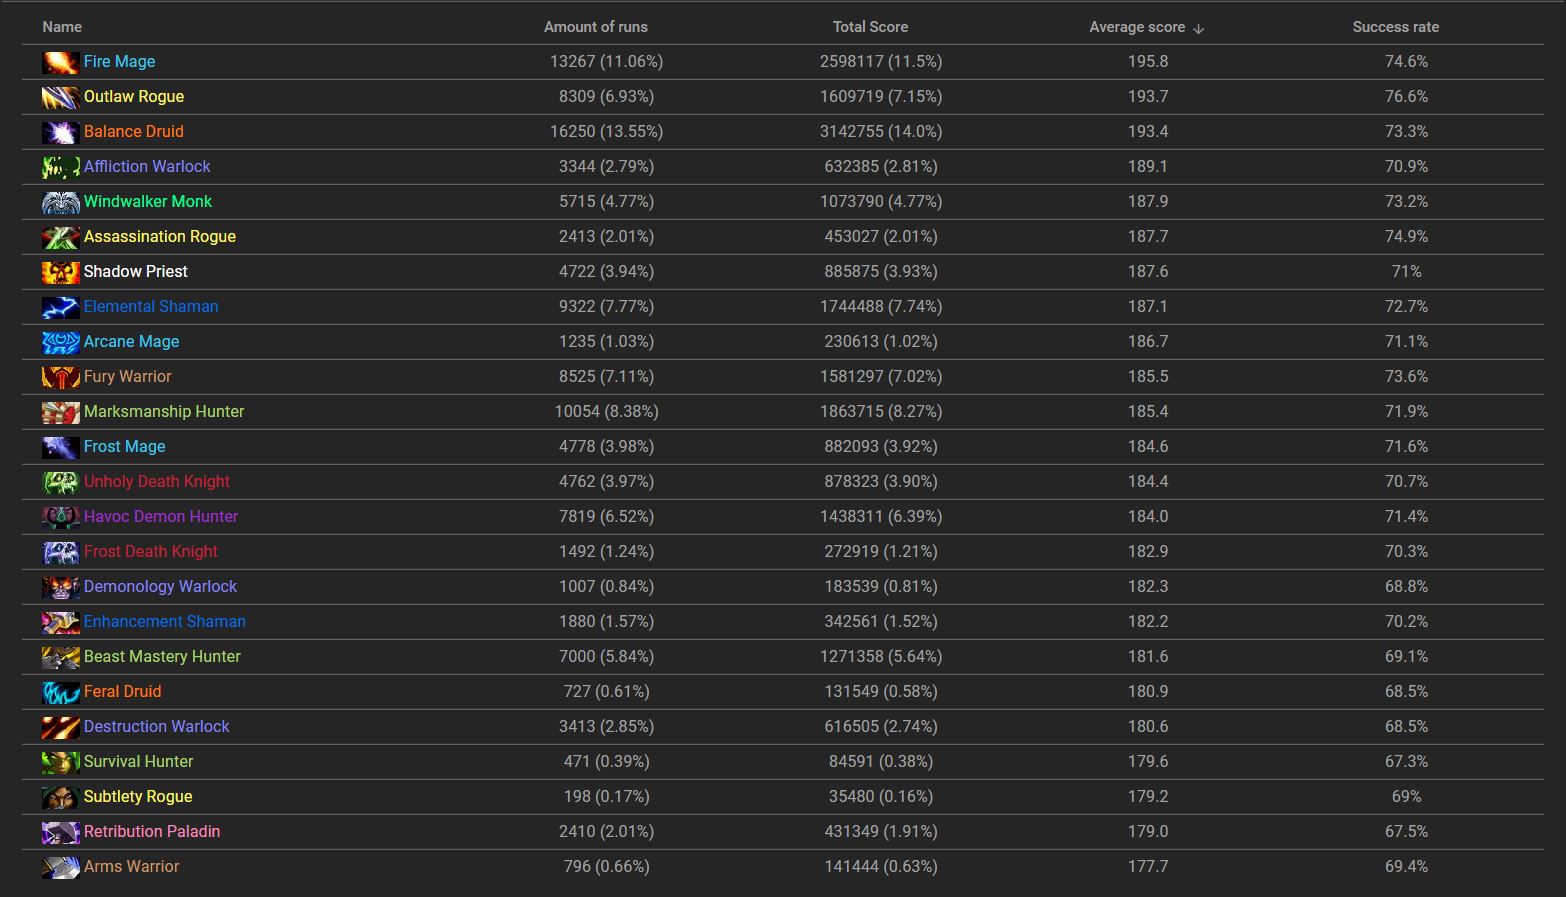Sort by the Total Score column header
The image size is (1566, 897).
(870, 27)
